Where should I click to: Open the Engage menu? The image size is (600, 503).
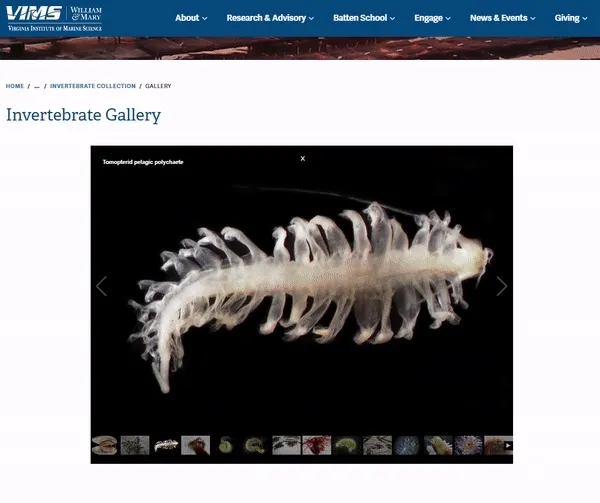point(432,18)
